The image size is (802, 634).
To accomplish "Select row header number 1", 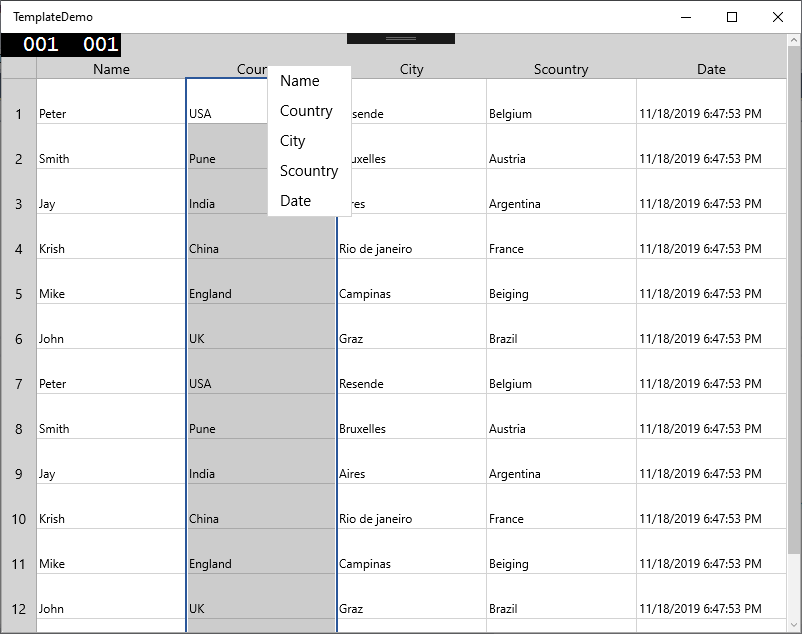I will click(18, 114).
